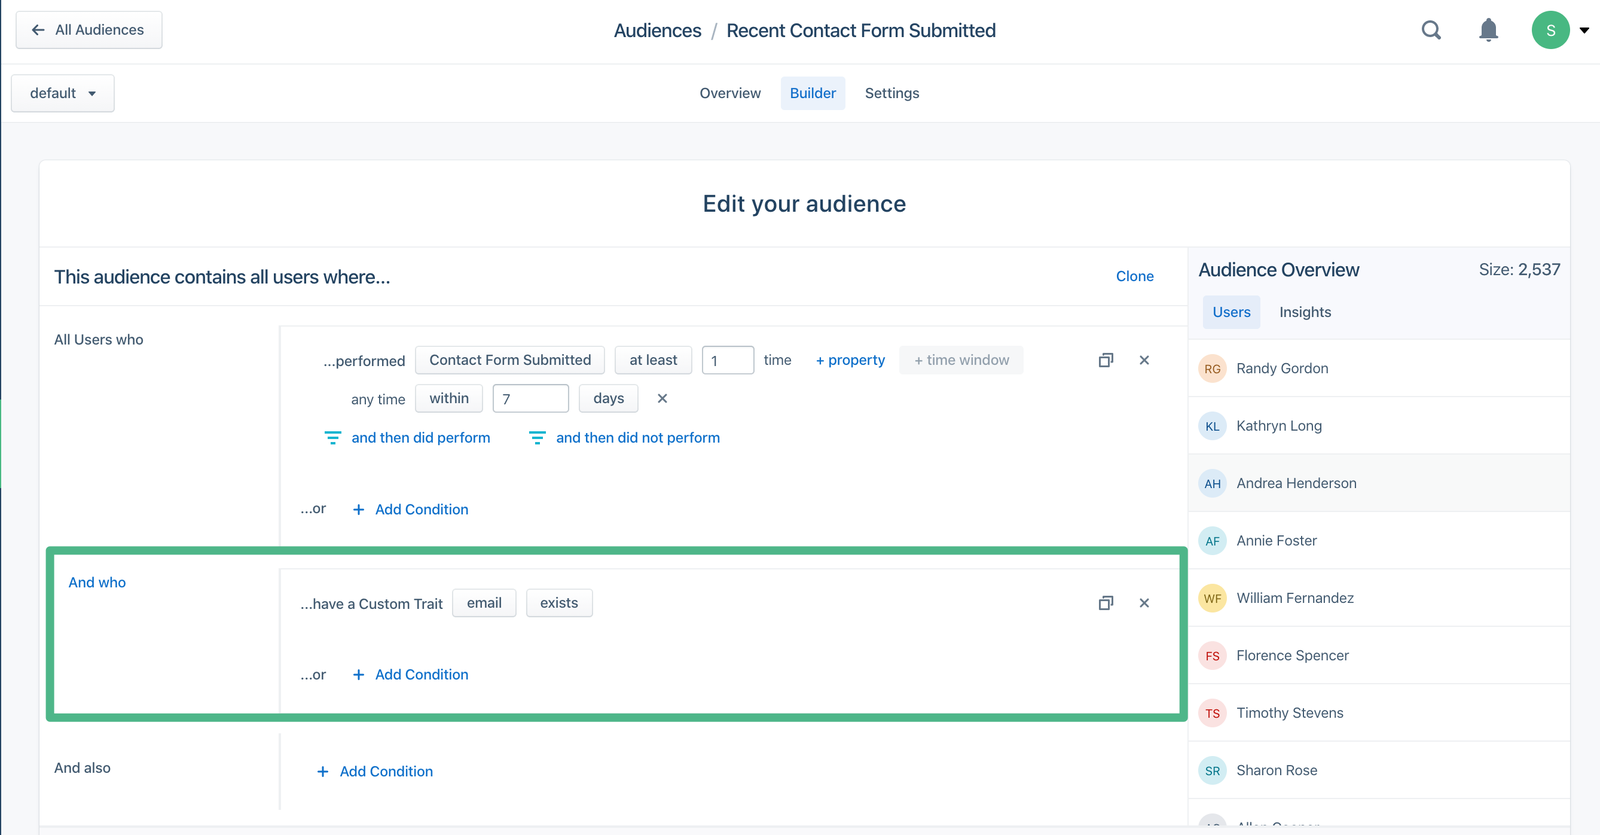
Task: Click the 'and then did perform' funnel icon
Action: [333, 438]
